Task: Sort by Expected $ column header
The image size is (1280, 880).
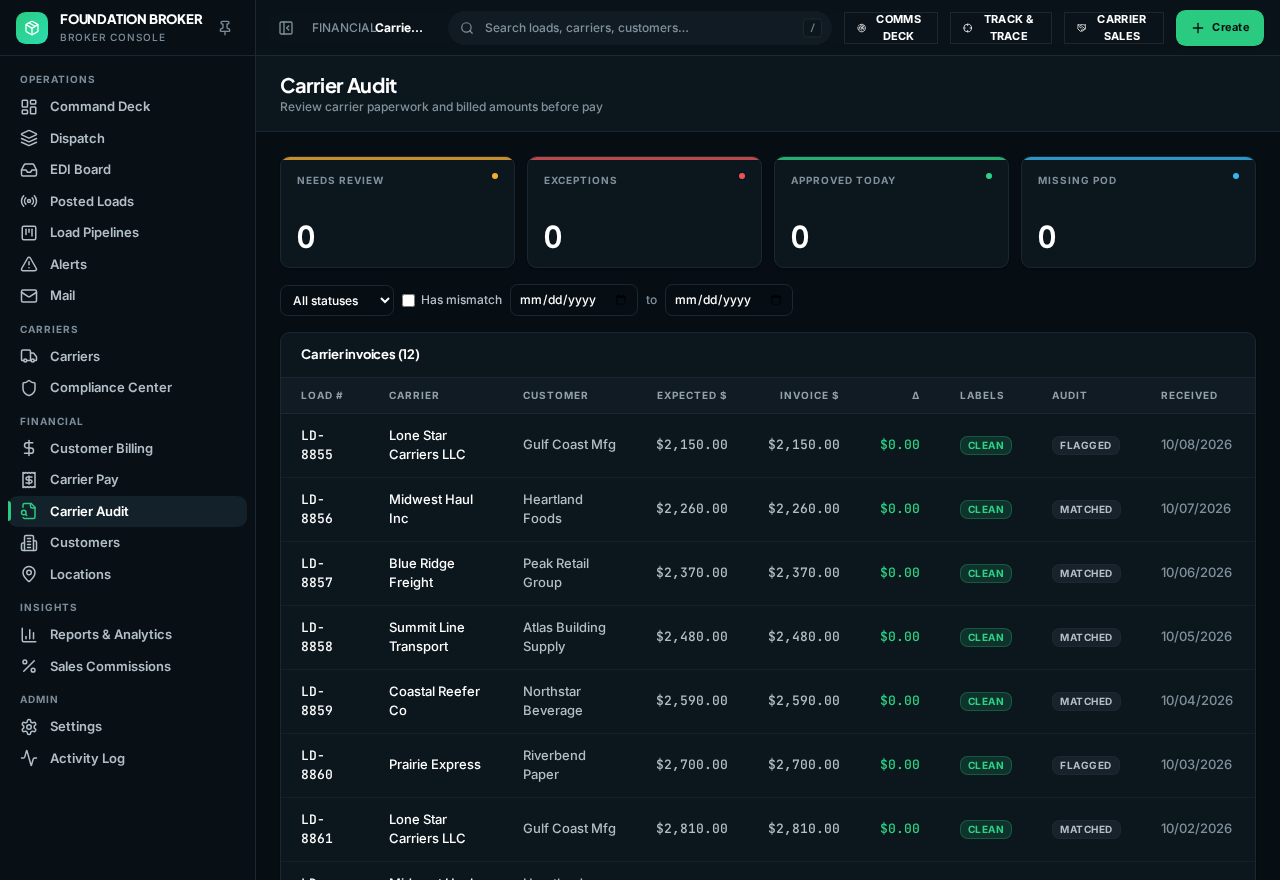Action: 692,396
